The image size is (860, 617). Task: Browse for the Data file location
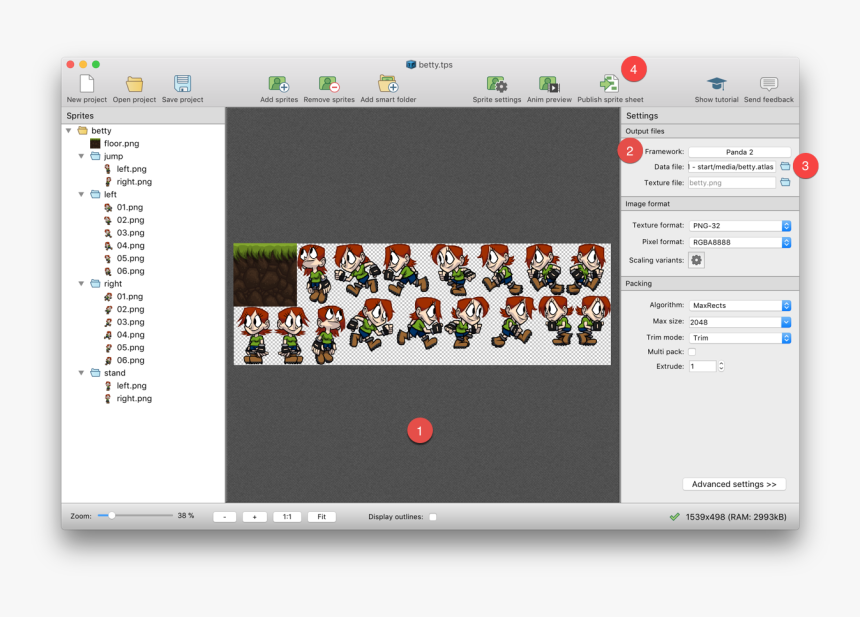tap(784, 167)
